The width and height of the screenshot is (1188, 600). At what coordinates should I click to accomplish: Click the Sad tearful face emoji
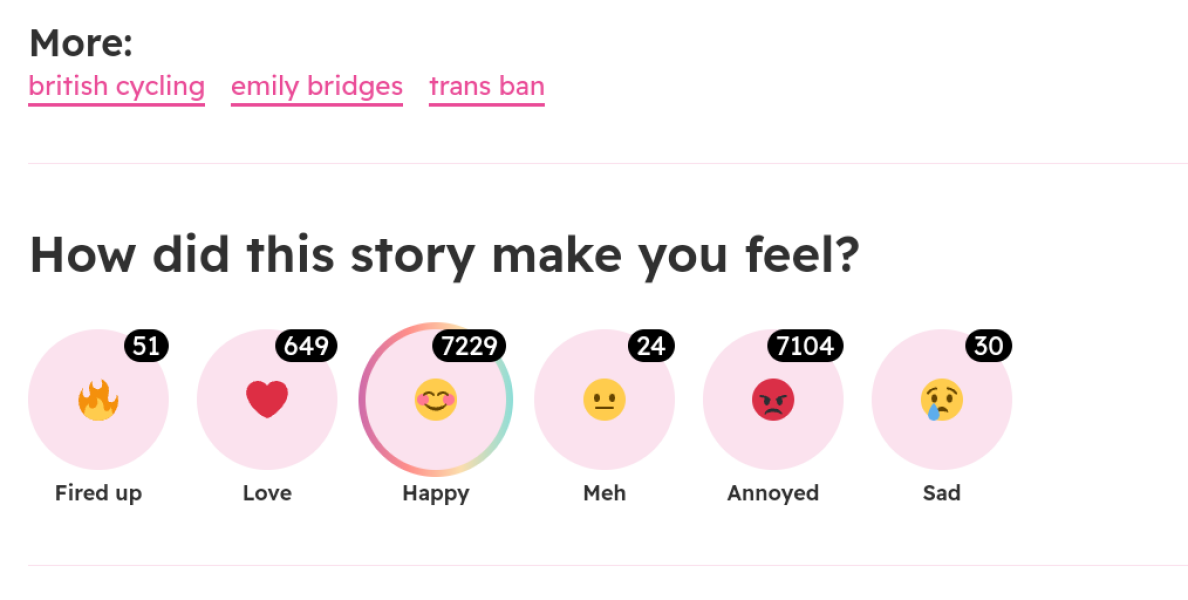(x=942, y=399)
